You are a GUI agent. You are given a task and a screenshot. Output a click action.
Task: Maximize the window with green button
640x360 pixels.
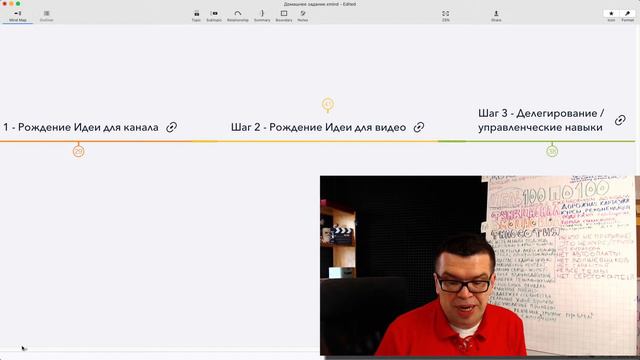(18, 4)
